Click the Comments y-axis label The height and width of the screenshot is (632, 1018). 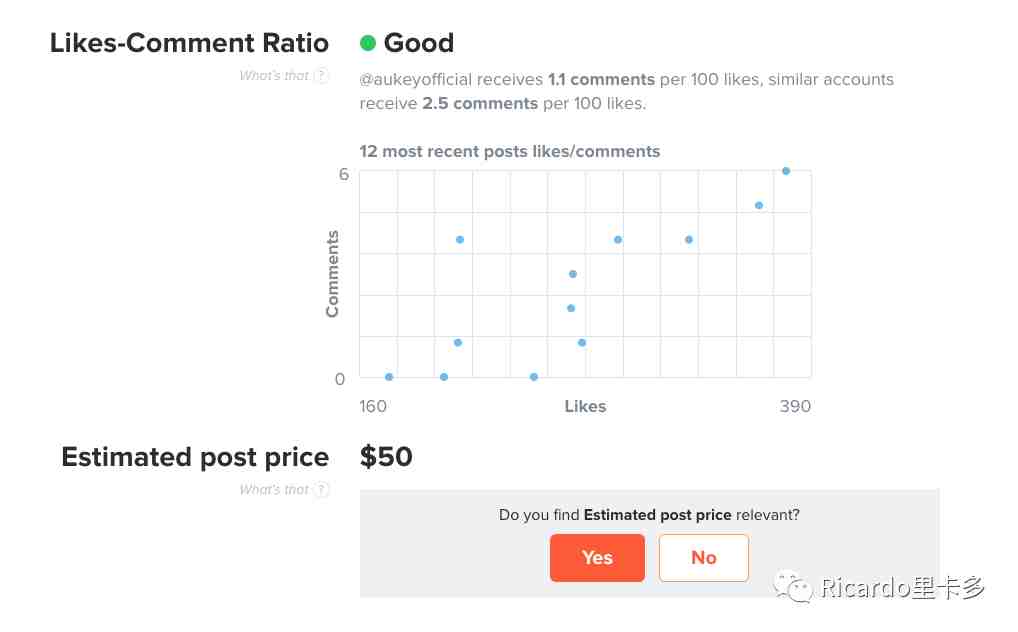click(332, 273)
